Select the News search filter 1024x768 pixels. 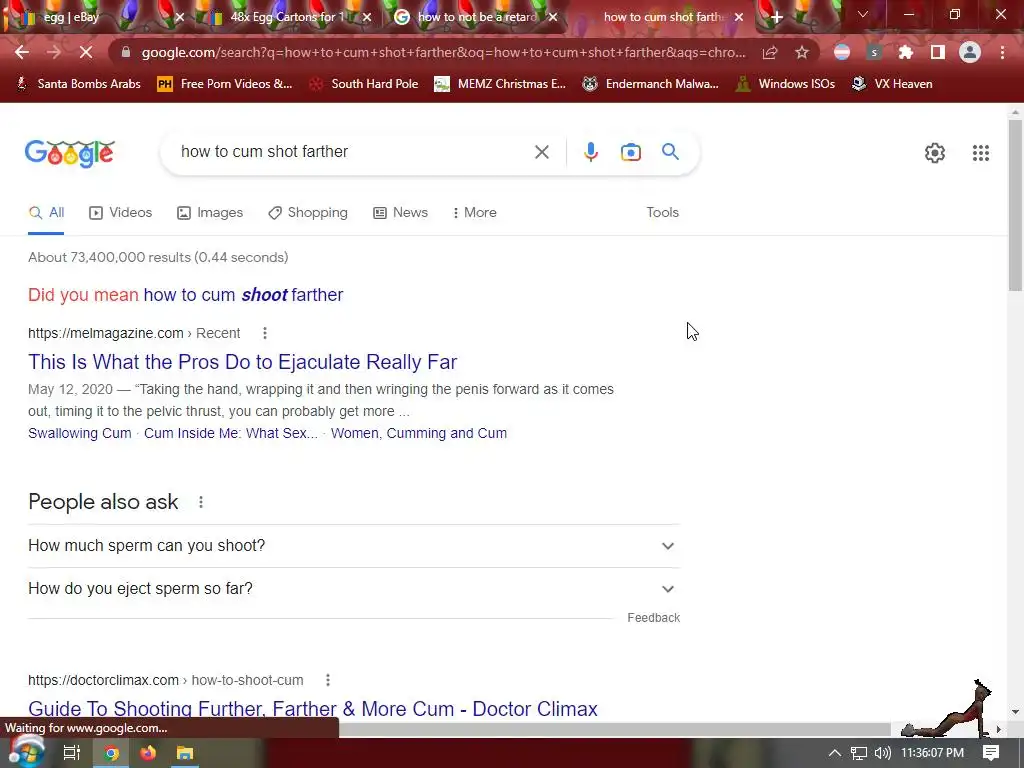pos(400,213)
